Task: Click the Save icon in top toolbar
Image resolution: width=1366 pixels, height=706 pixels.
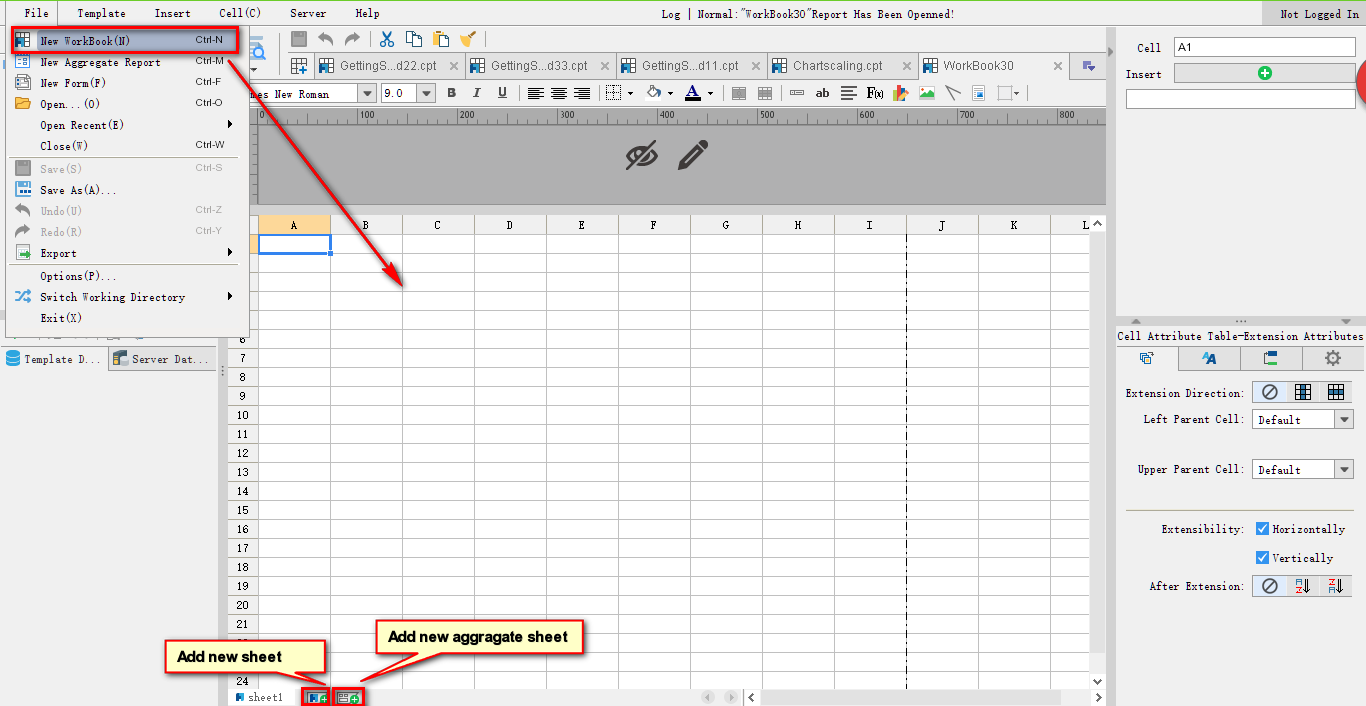Action: (x=298, y=39)
